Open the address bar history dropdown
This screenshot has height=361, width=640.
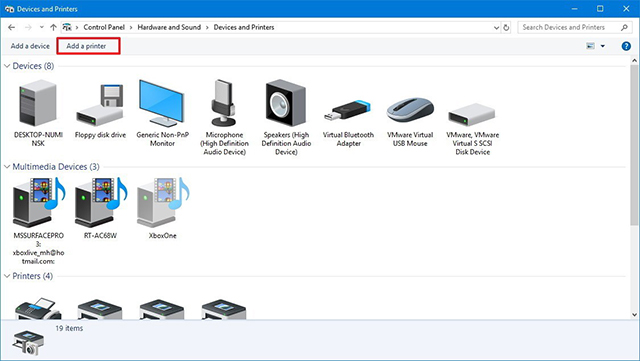[x=496, y=28]
